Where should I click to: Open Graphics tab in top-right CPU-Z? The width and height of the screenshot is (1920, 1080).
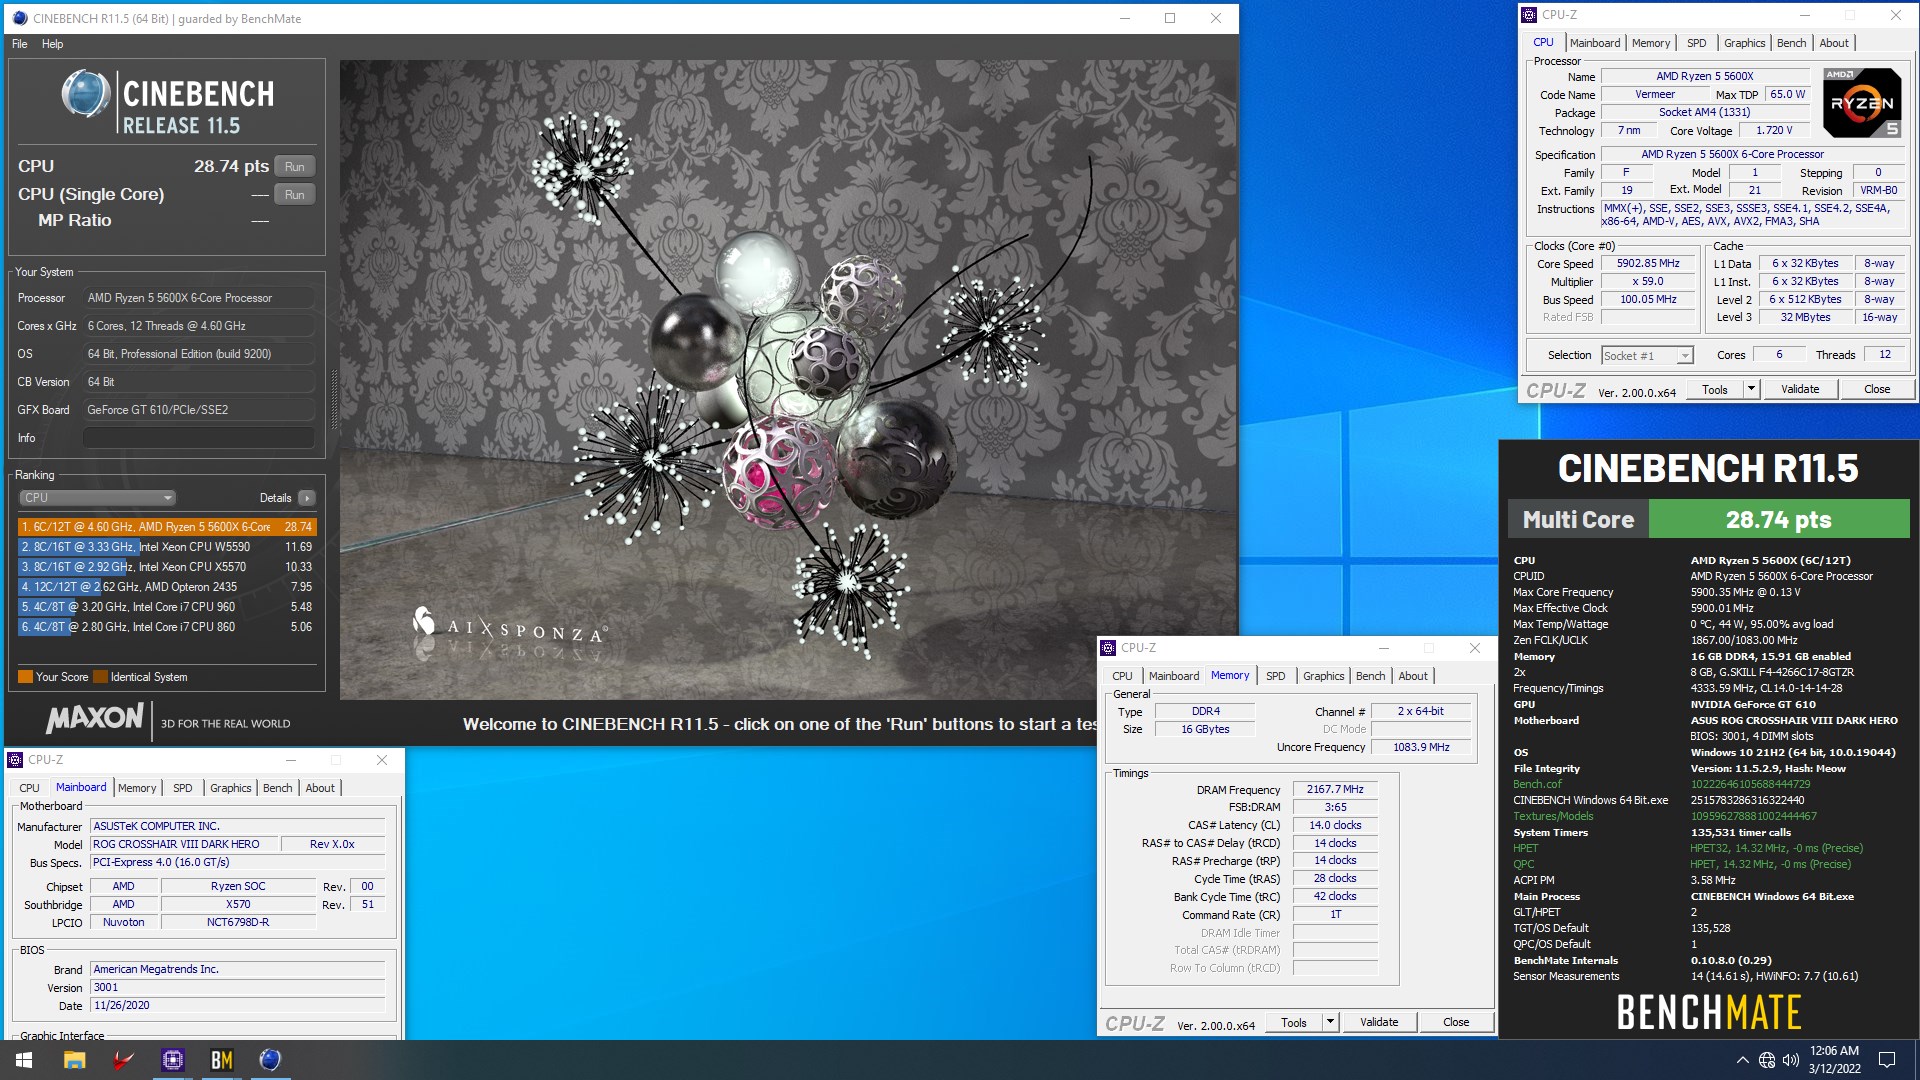[x=1744, y=43]
